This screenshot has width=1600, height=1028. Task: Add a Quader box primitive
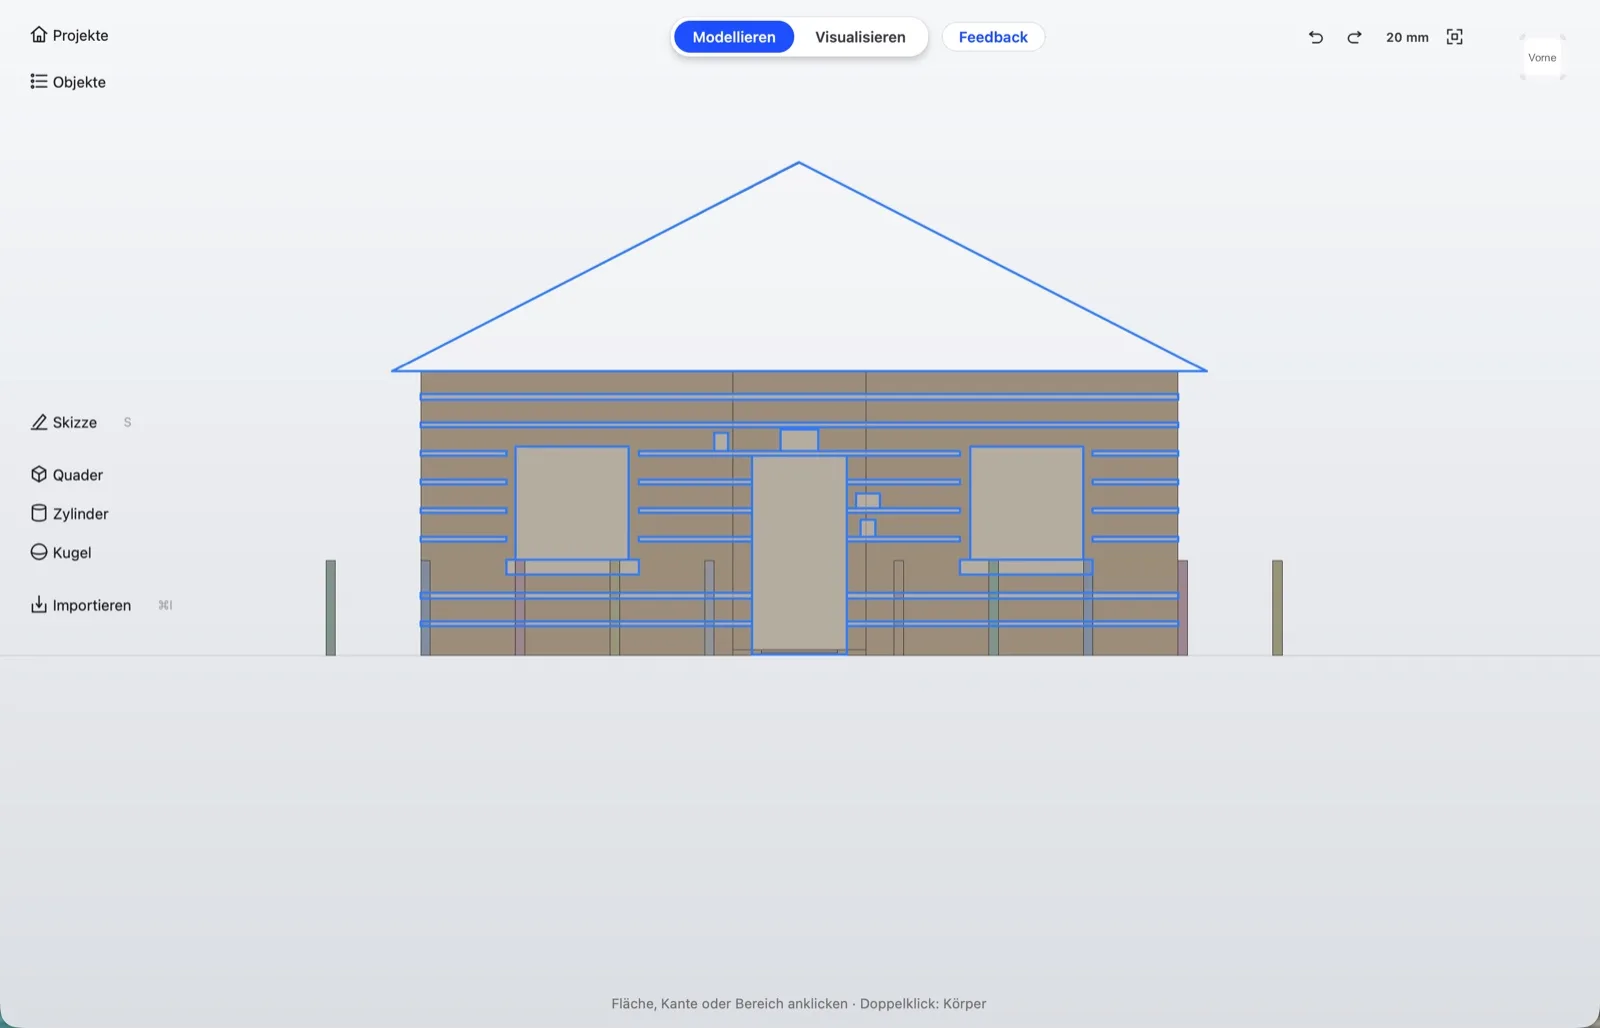click(x=67, y=475)
